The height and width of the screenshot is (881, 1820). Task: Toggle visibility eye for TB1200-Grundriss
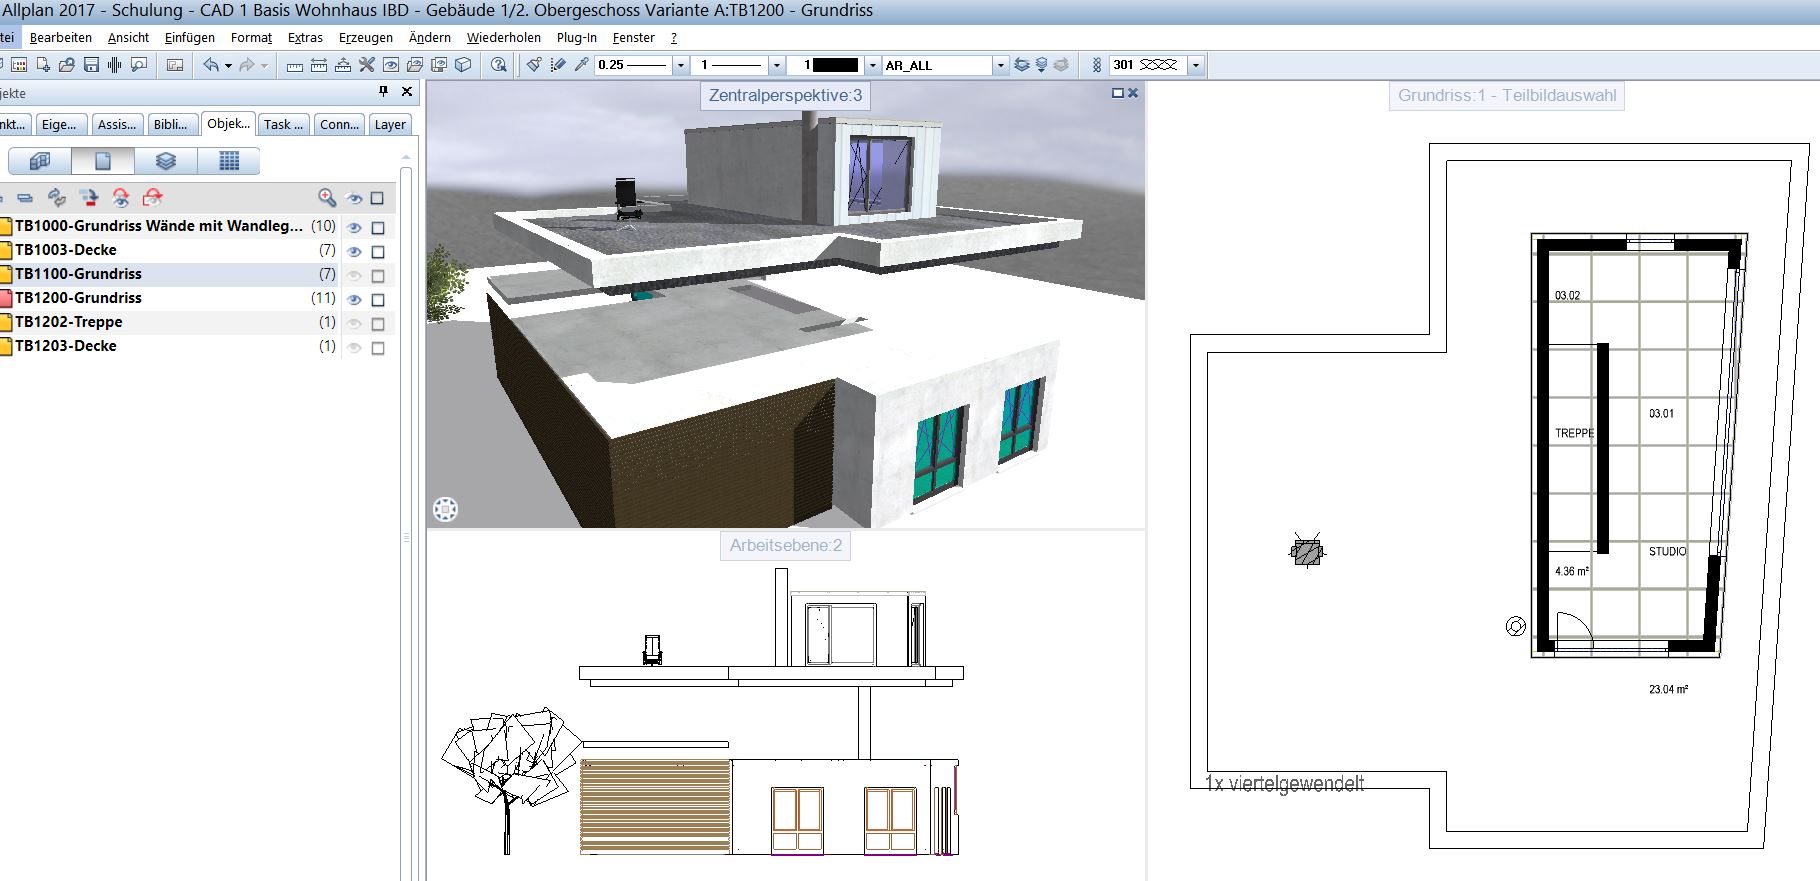pyautogui.click(x=354, y=299)
